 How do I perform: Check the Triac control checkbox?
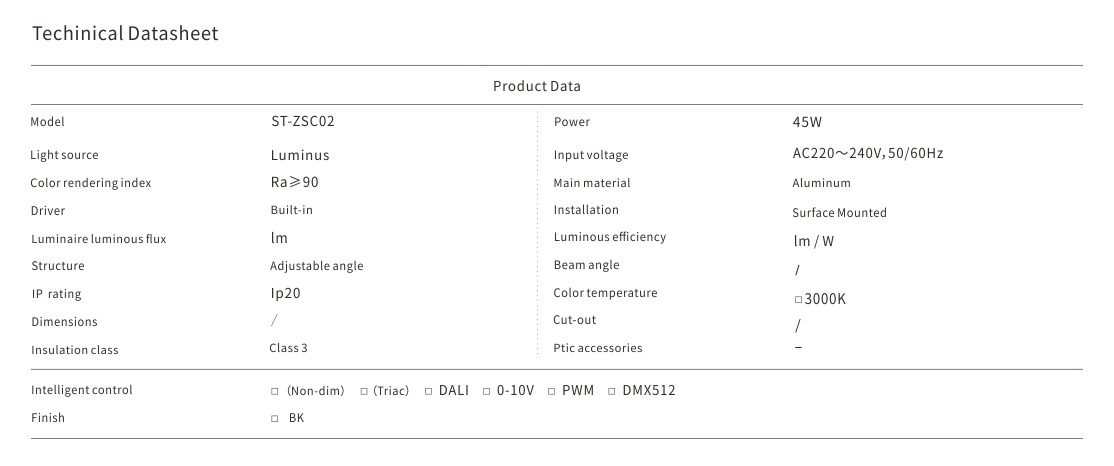(x=364, y=391)
